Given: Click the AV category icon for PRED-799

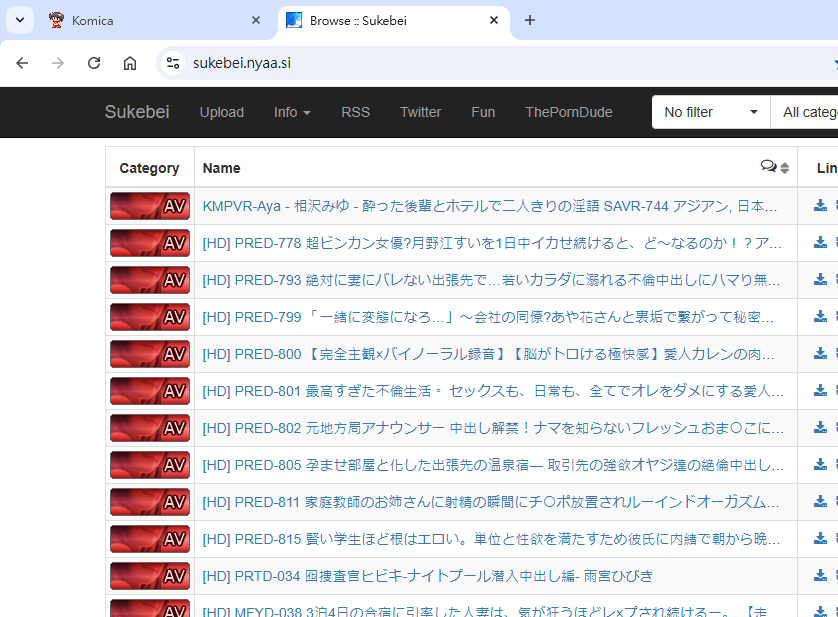Looking at the screenshot, I should point(150,317).
